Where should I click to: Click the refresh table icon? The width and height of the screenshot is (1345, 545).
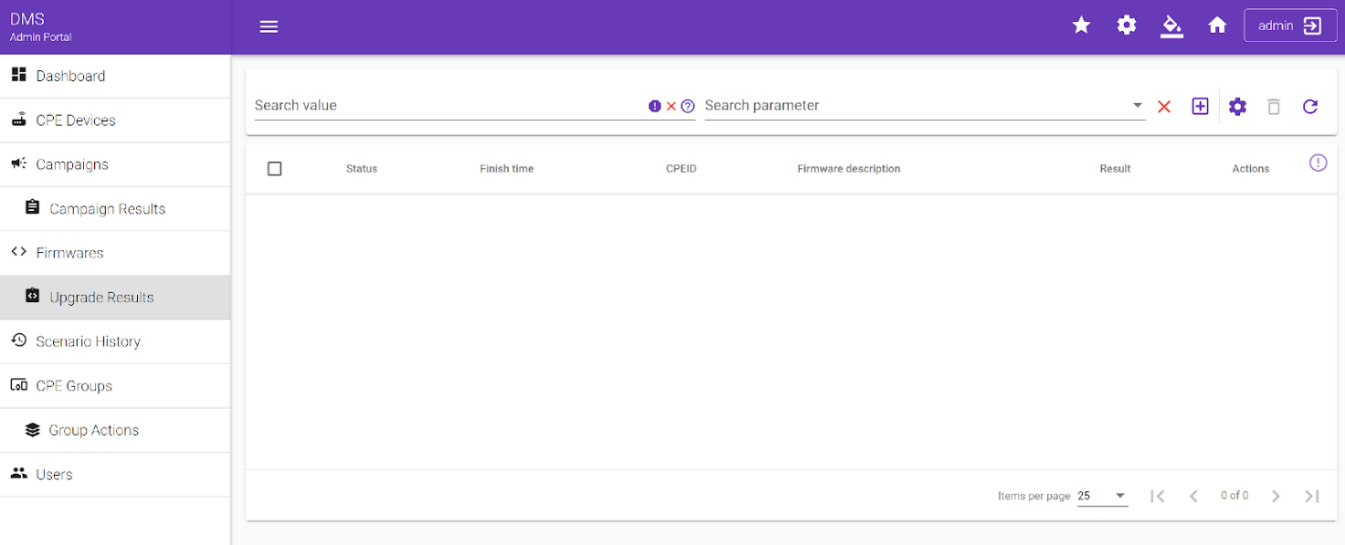pyautogui.click(x=1310, y=106)
